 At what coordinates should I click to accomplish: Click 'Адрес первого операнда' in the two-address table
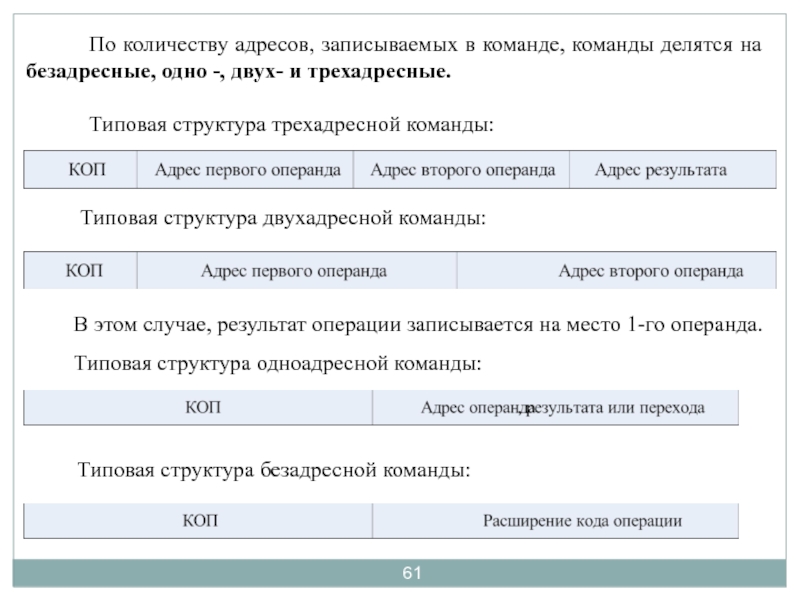point(294,271)
